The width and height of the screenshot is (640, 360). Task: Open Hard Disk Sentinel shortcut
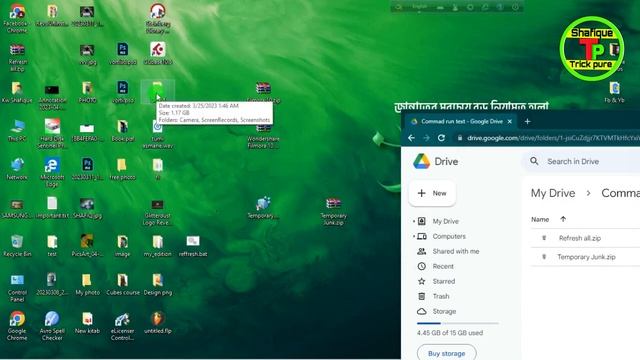[52, 134]
